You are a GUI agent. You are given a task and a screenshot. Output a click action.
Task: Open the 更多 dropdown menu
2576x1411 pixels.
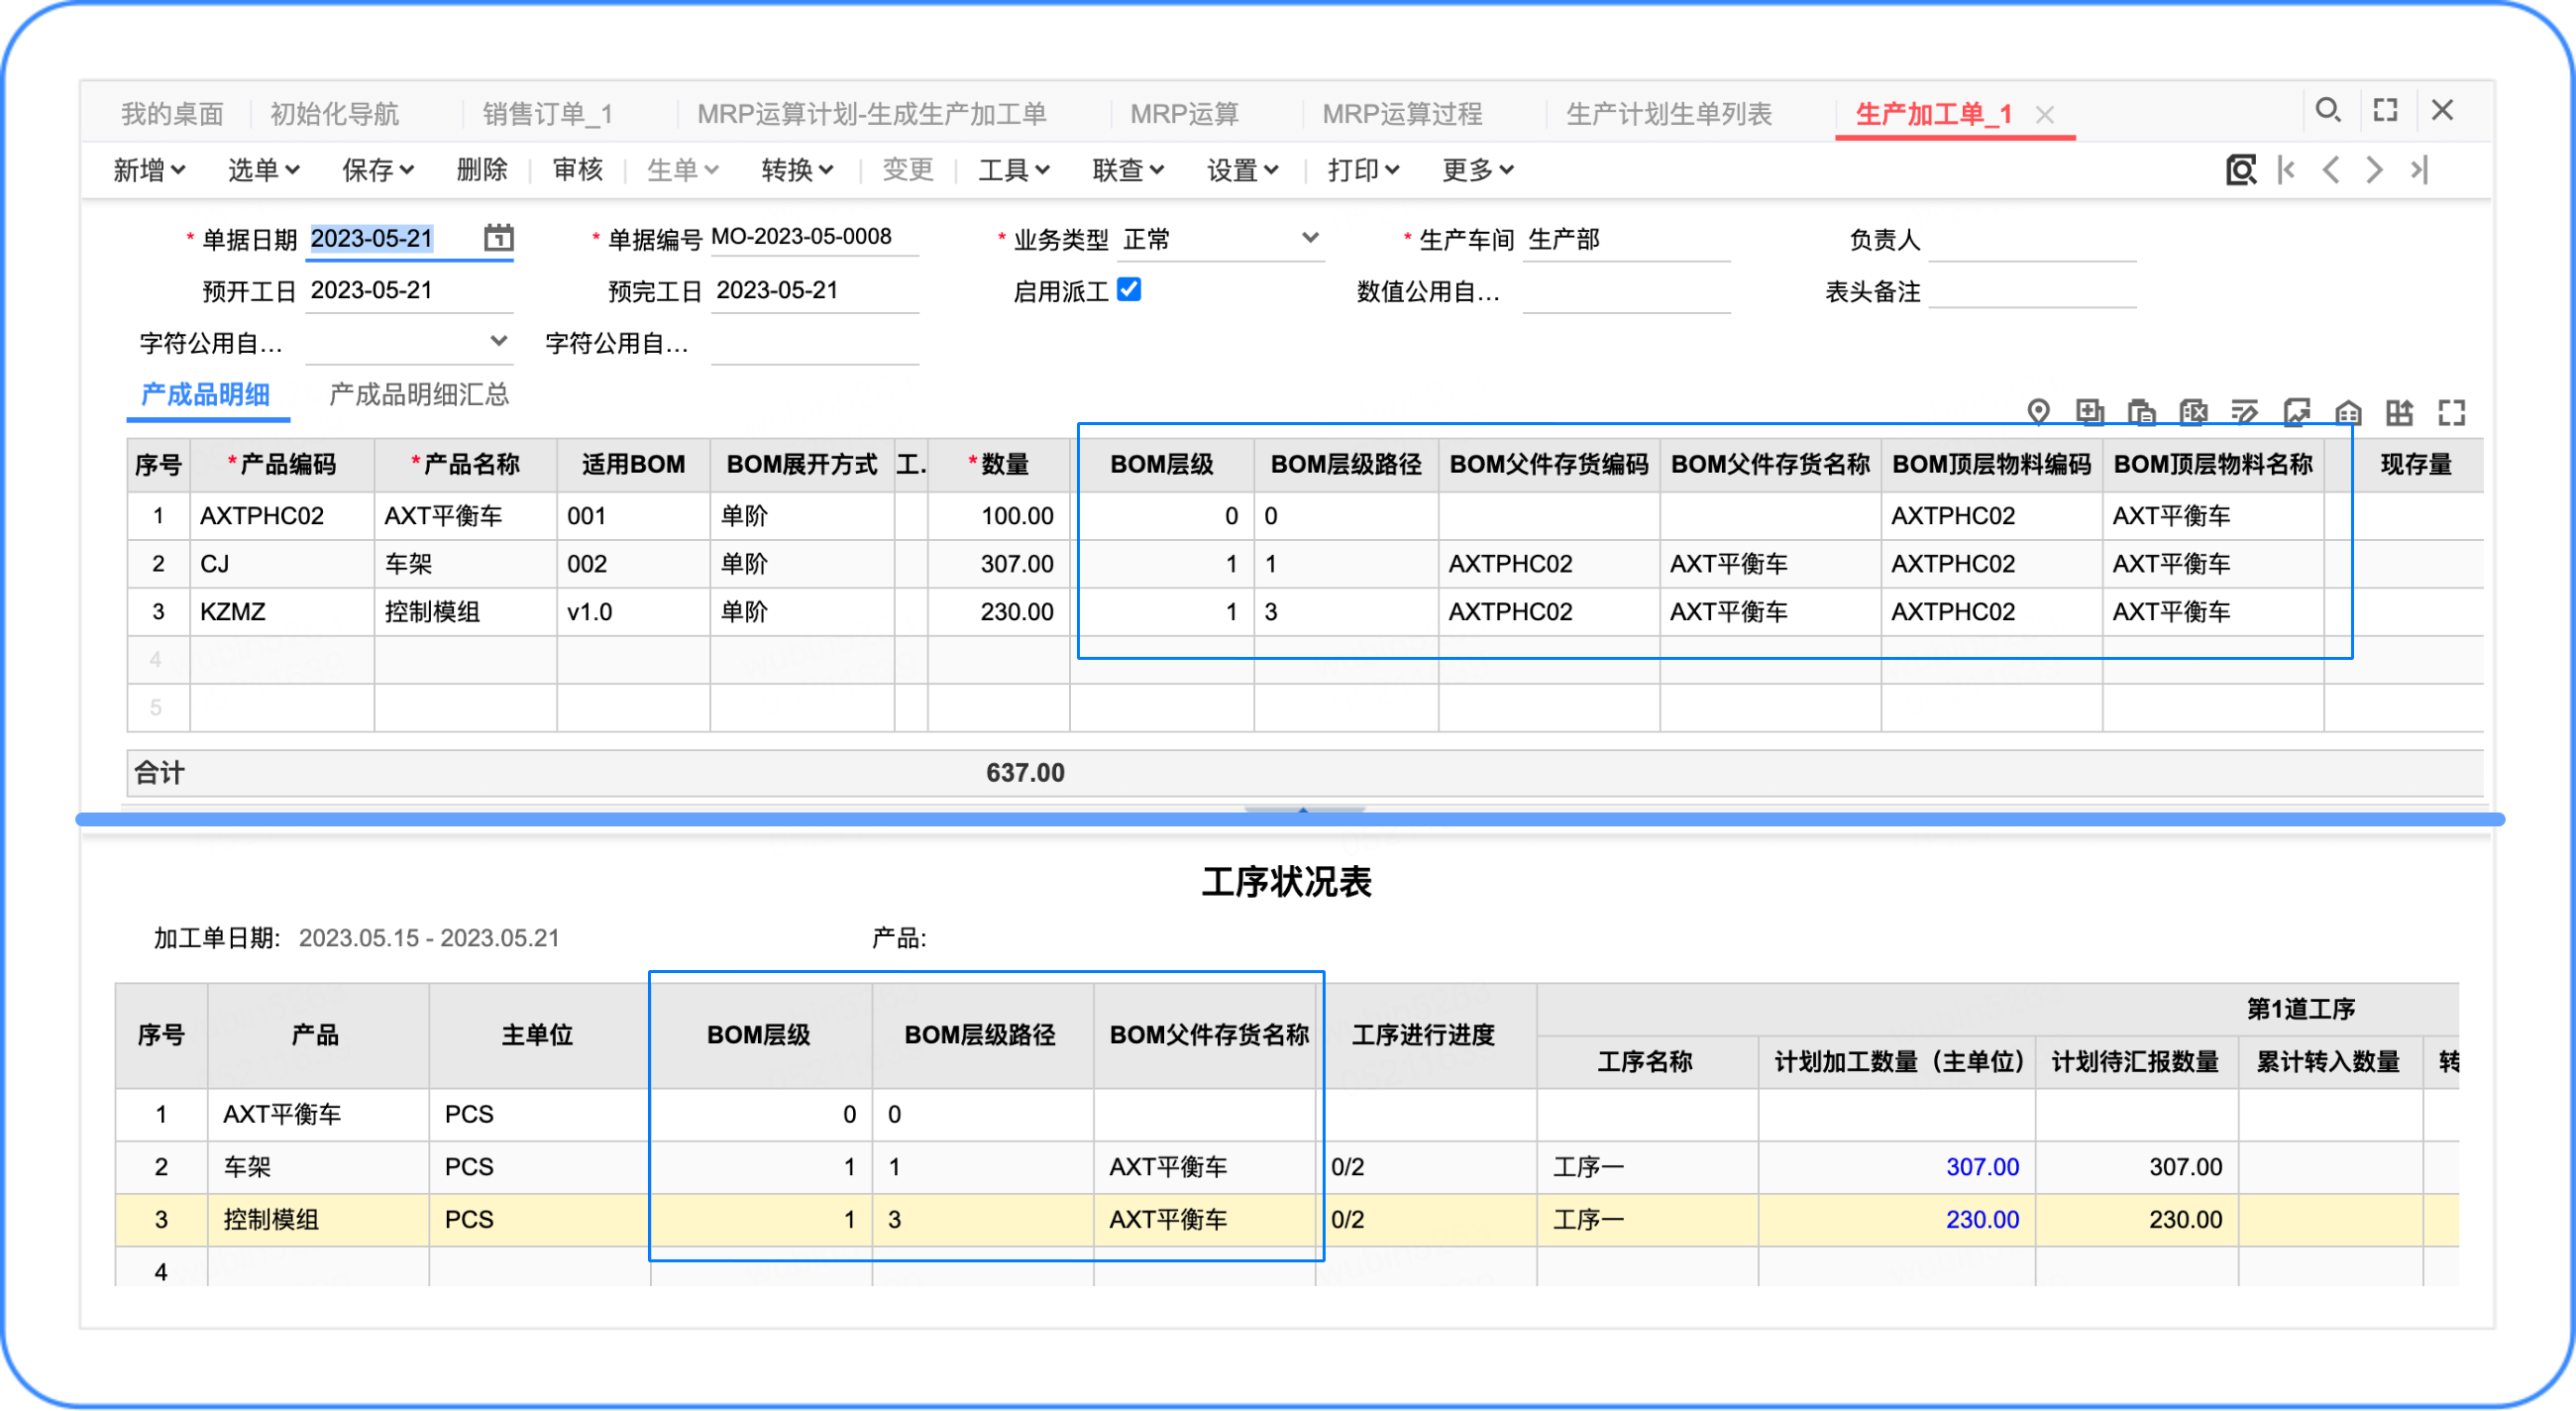[1476, 170]
